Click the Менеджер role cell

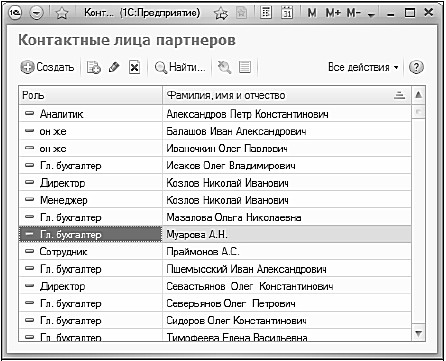coord(91,200)
